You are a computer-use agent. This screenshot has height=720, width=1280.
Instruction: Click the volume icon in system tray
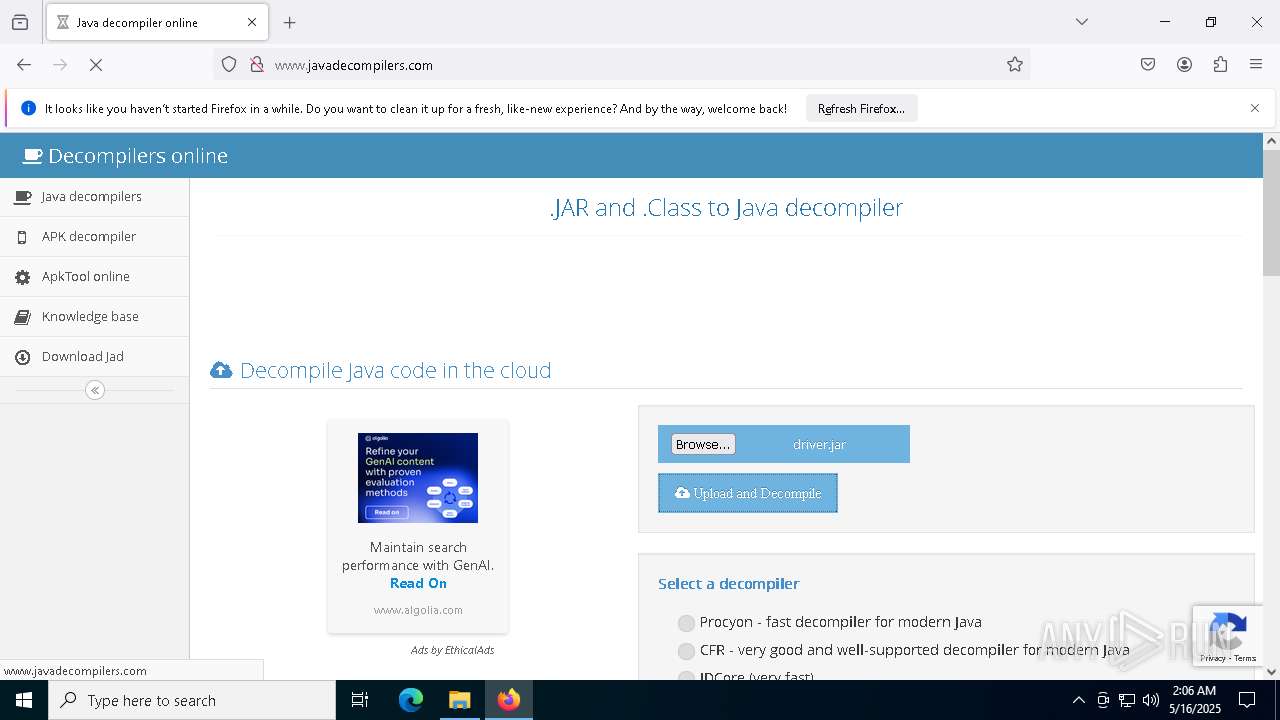1151,700
